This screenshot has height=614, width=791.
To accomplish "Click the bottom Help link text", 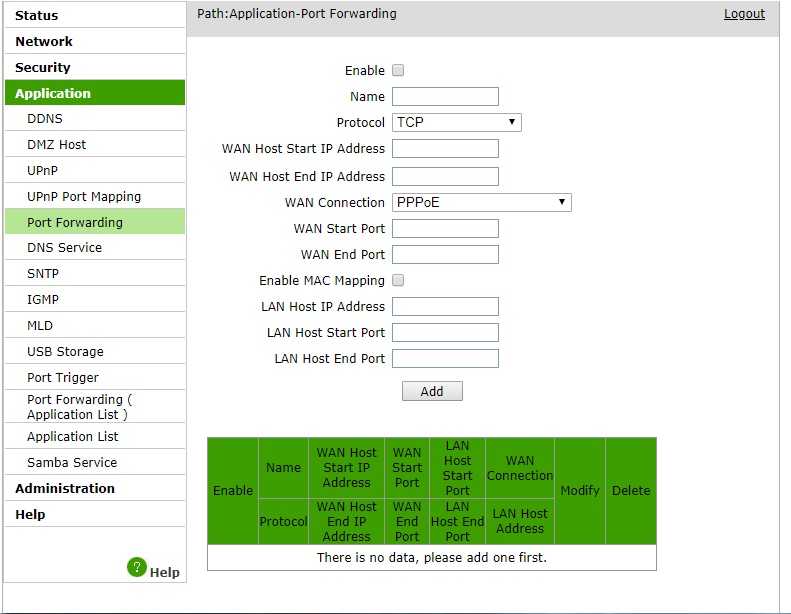I will click(164, 572).
